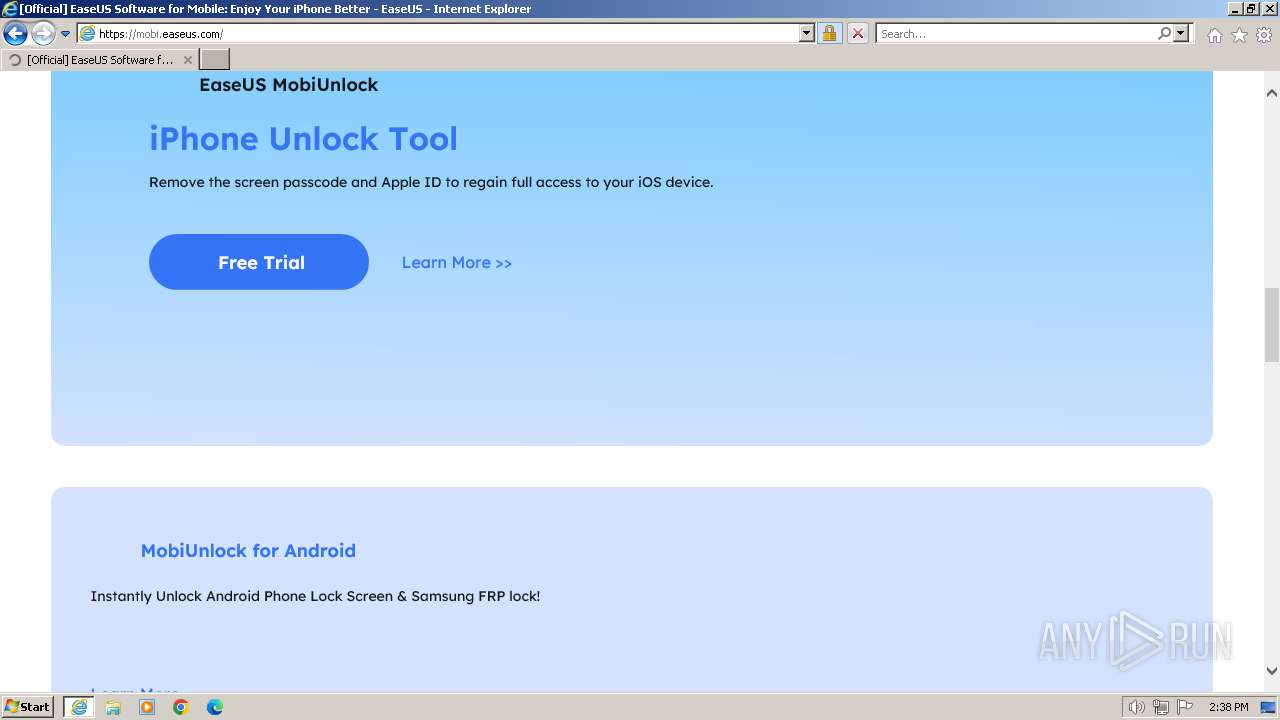Close the EaseUS Software tab
Image resolution: width=1280 pixels, height=720 pixels.
click(x=187, y=60)
